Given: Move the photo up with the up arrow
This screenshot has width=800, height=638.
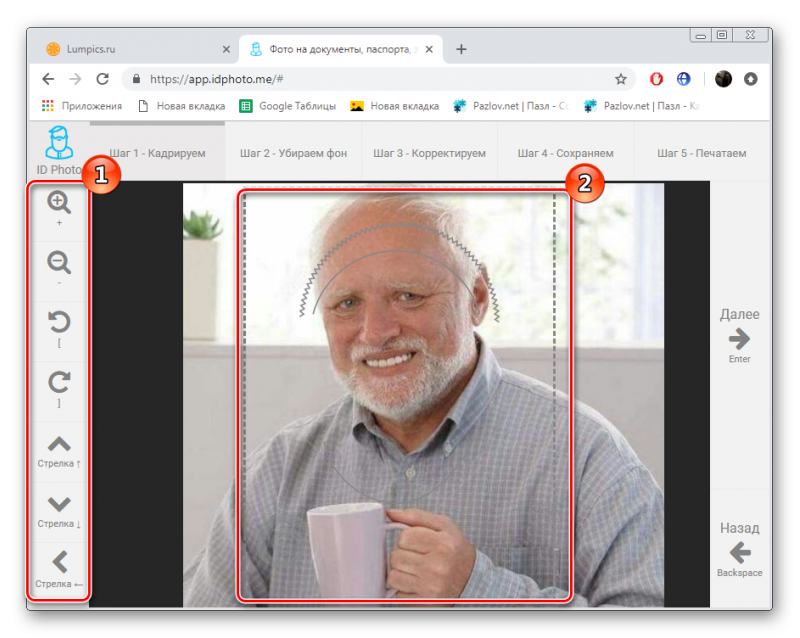Looking at the screenshot, I should click(59, 444).
